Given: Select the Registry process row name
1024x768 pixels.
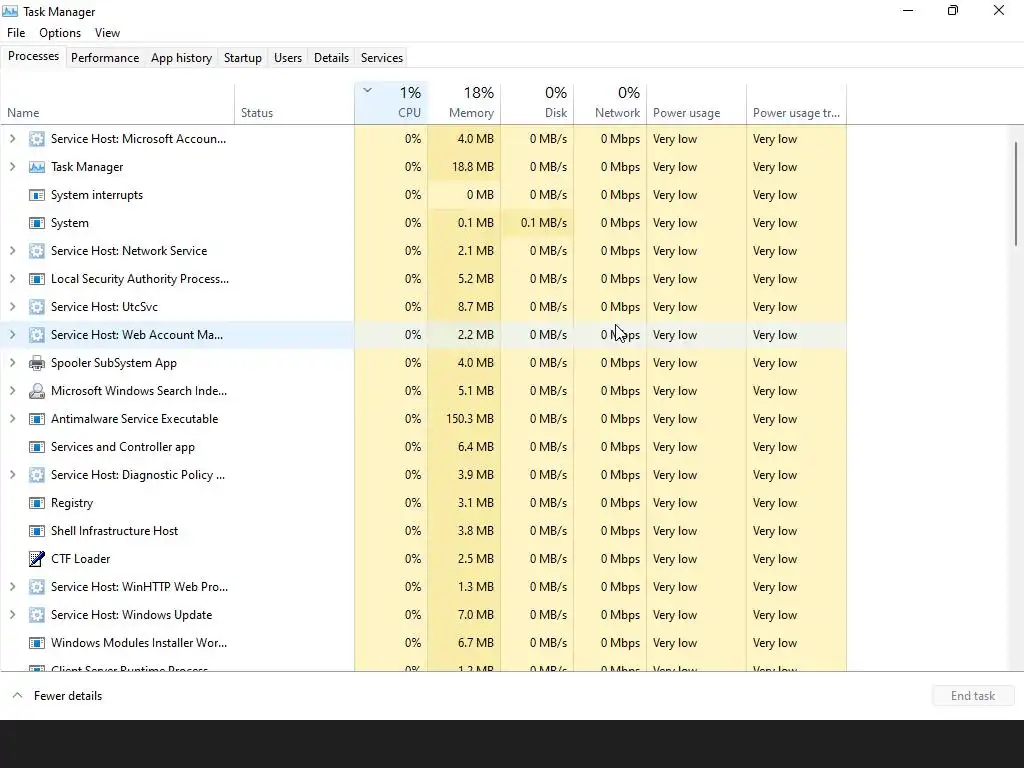Looking at the screenshot, I should coord(72,503).
